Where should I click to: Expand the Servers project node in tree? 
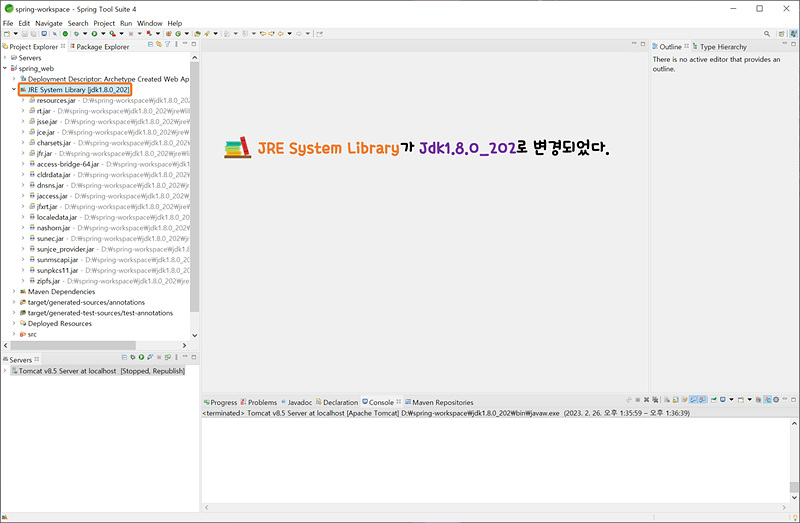(x=5, y=58)
